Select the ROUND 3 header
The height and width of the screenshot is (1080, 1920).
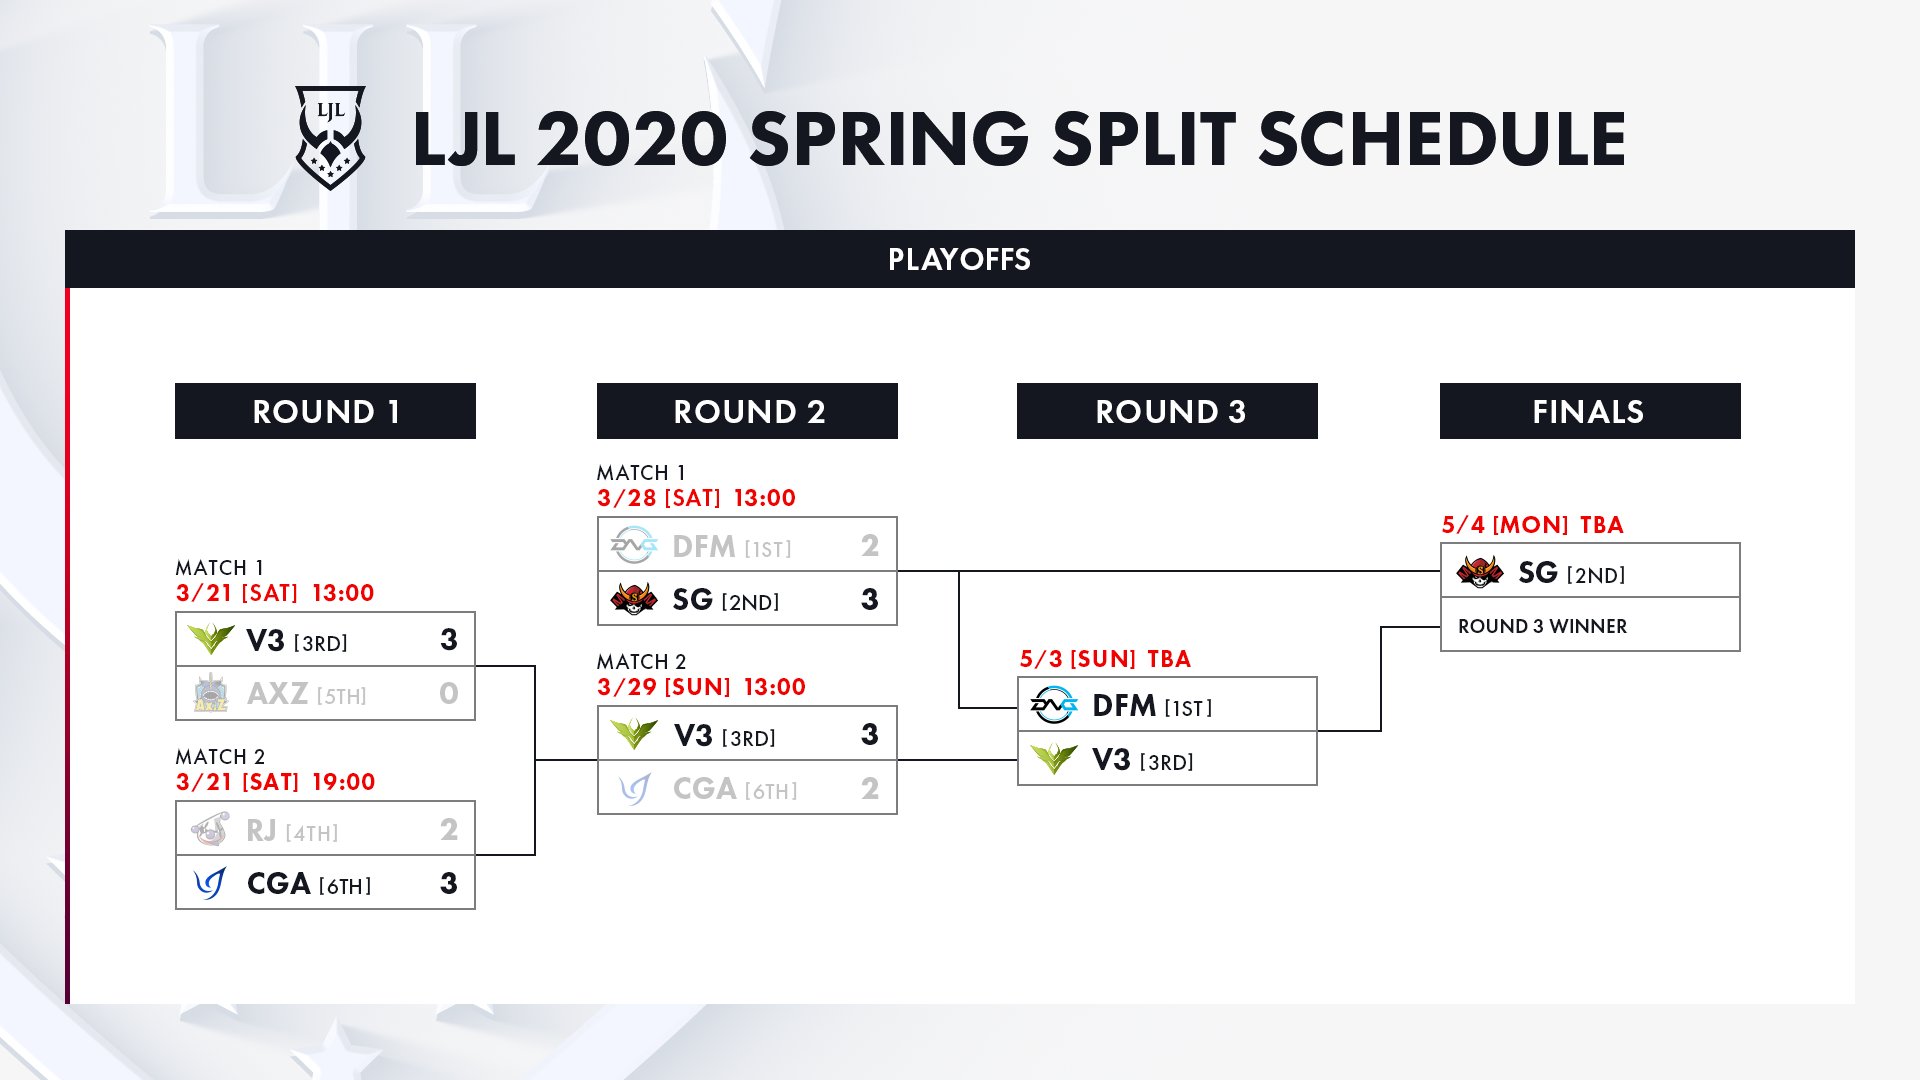tap(1167, 411)
